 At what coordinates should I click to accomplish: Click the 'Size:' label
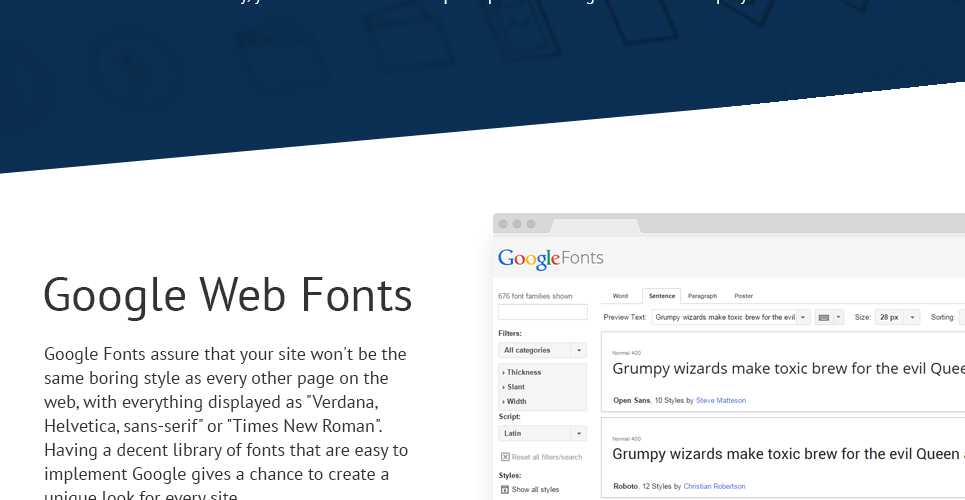(x=862, y=318)
